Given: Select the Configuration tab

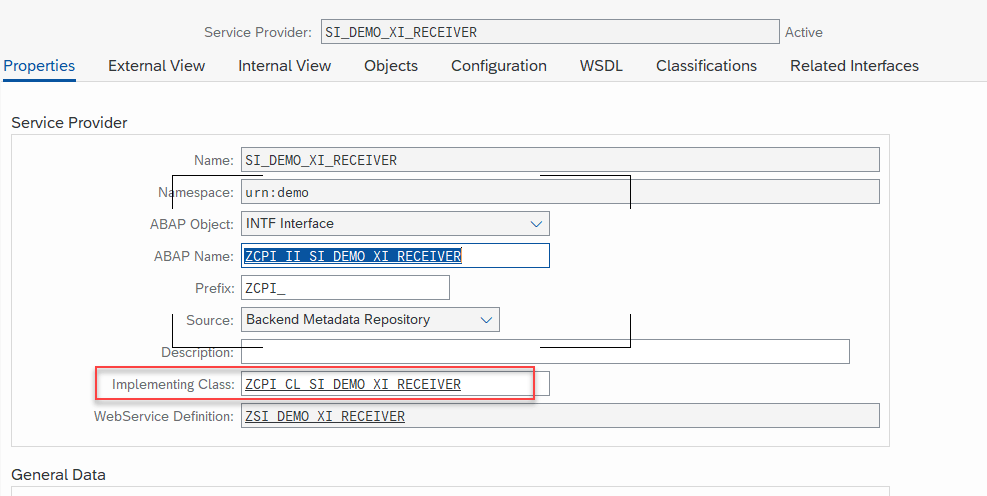Looking at the screenshot, I should [498, 66].
